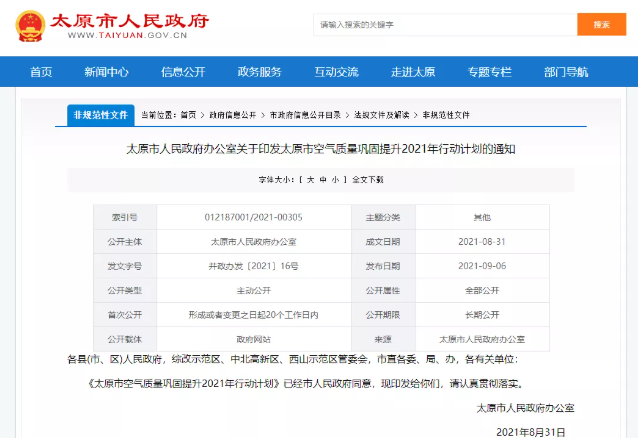Image resolution: width=638 pixels, height=438 pixels.
Task: Go to 信息公开 in the navigation bar
Action: tap(183, 72)
